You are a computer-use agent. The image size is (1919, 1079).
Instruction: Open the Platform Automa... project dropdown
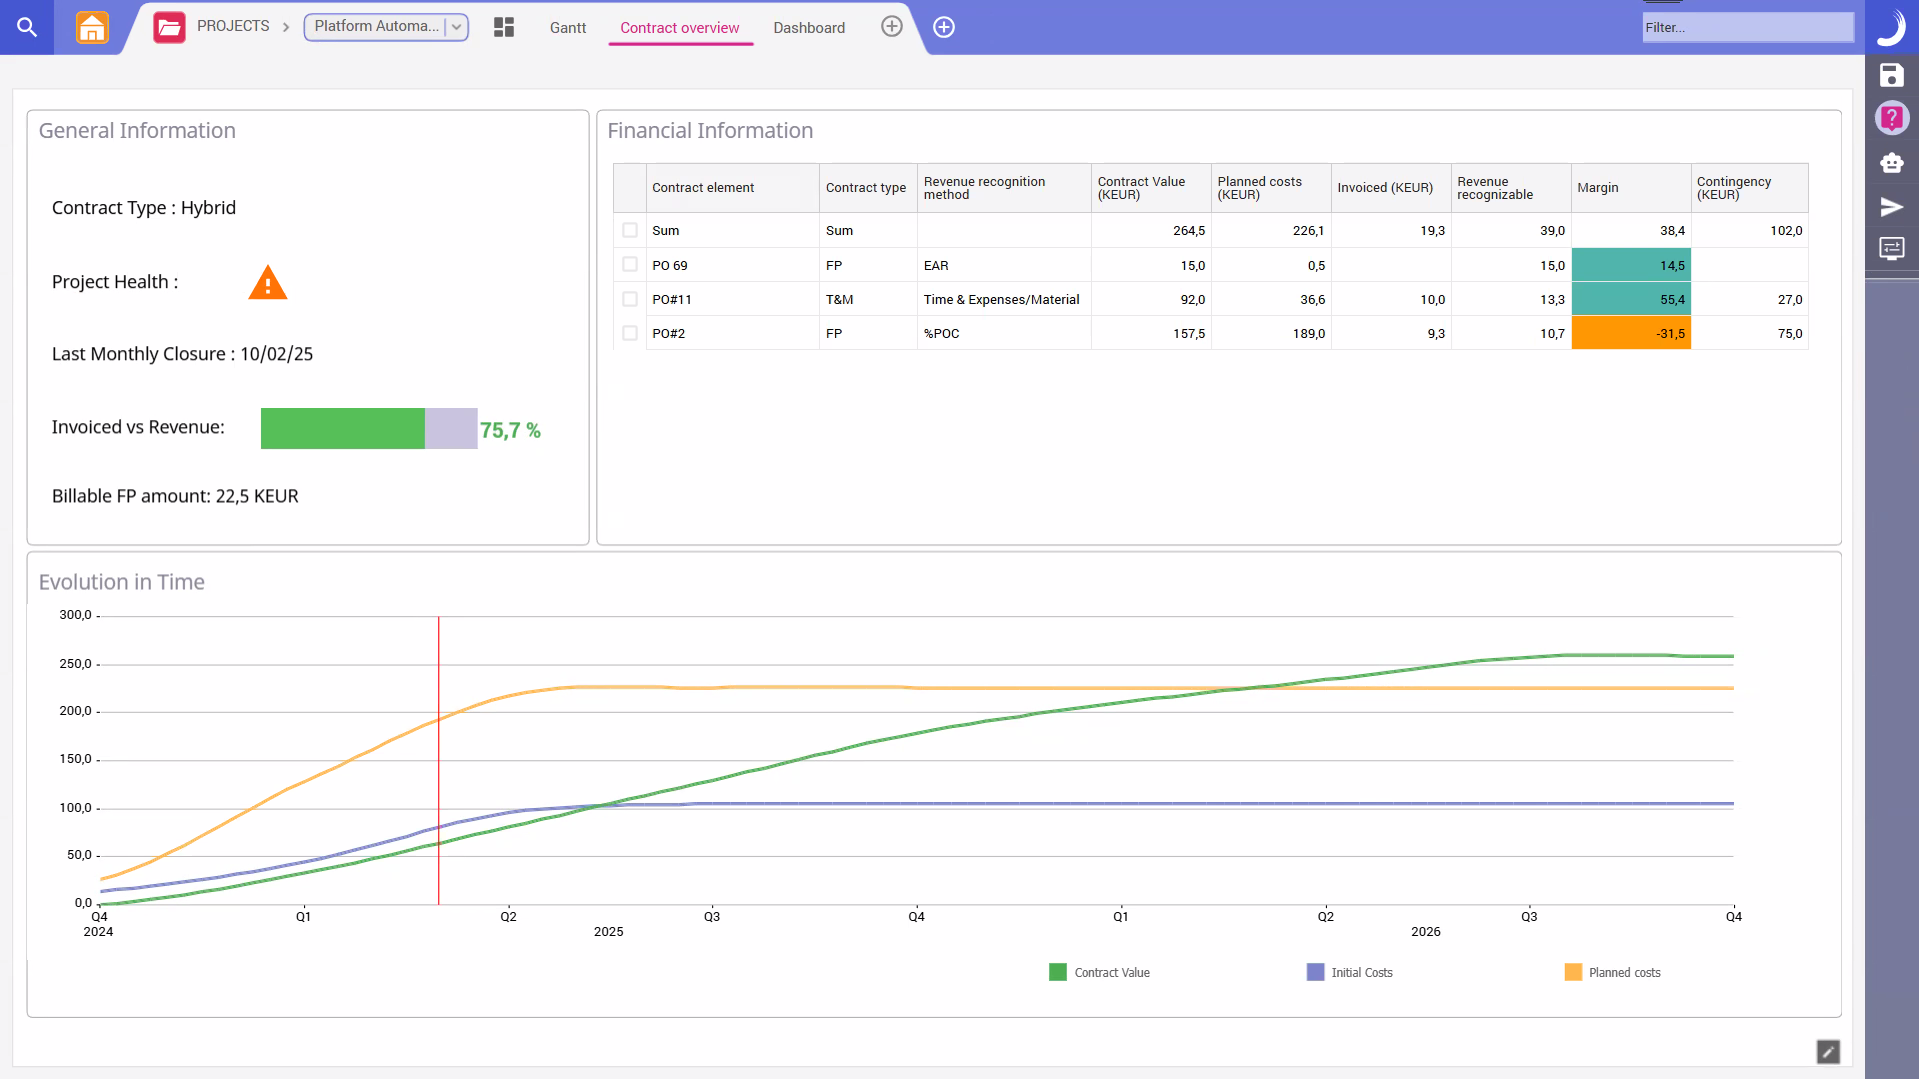tap(386, 27)
